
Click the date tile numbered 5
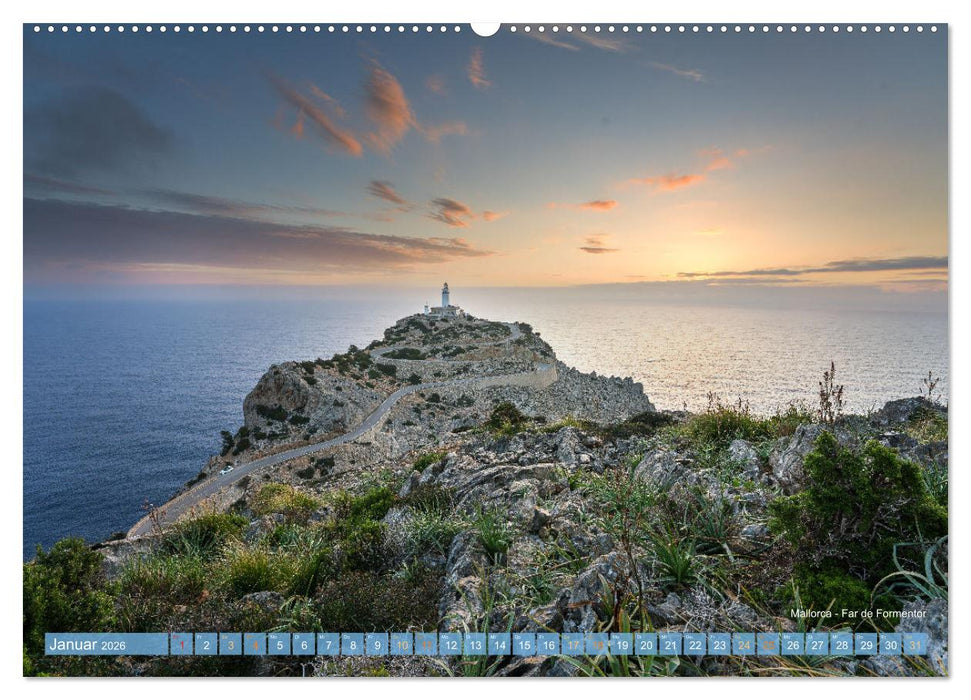pyautogui.click(x=280, y=648)
